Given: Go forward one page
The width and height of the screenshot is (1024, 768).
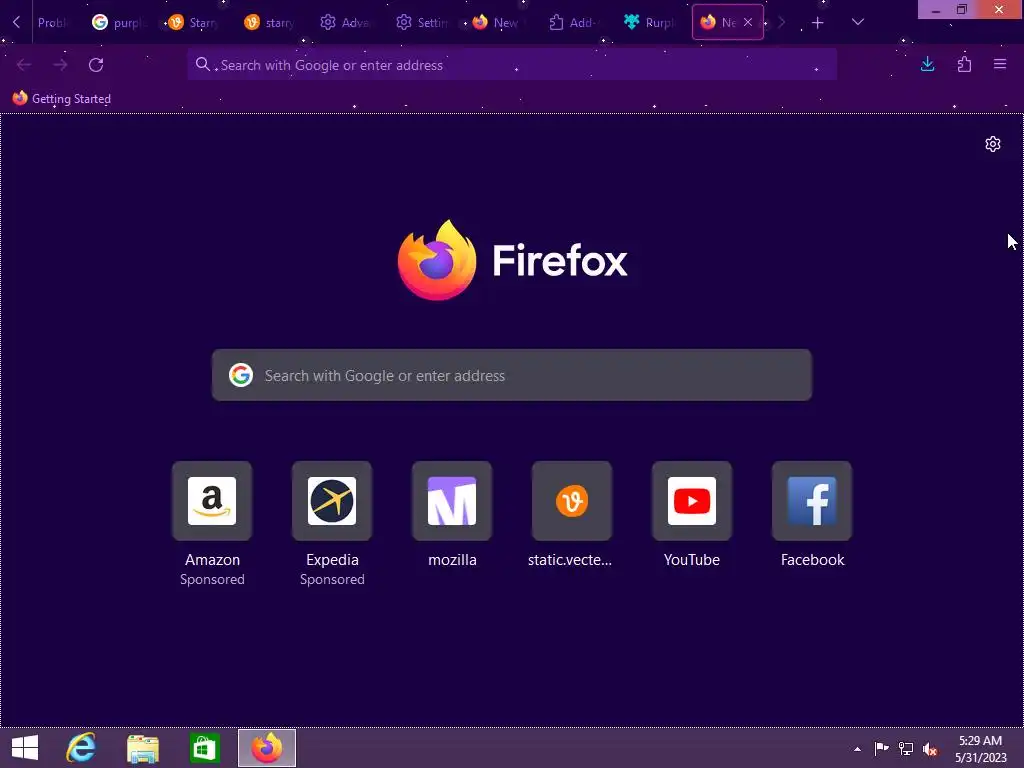Looking at the screenshot, I should [x=60, y=65].
